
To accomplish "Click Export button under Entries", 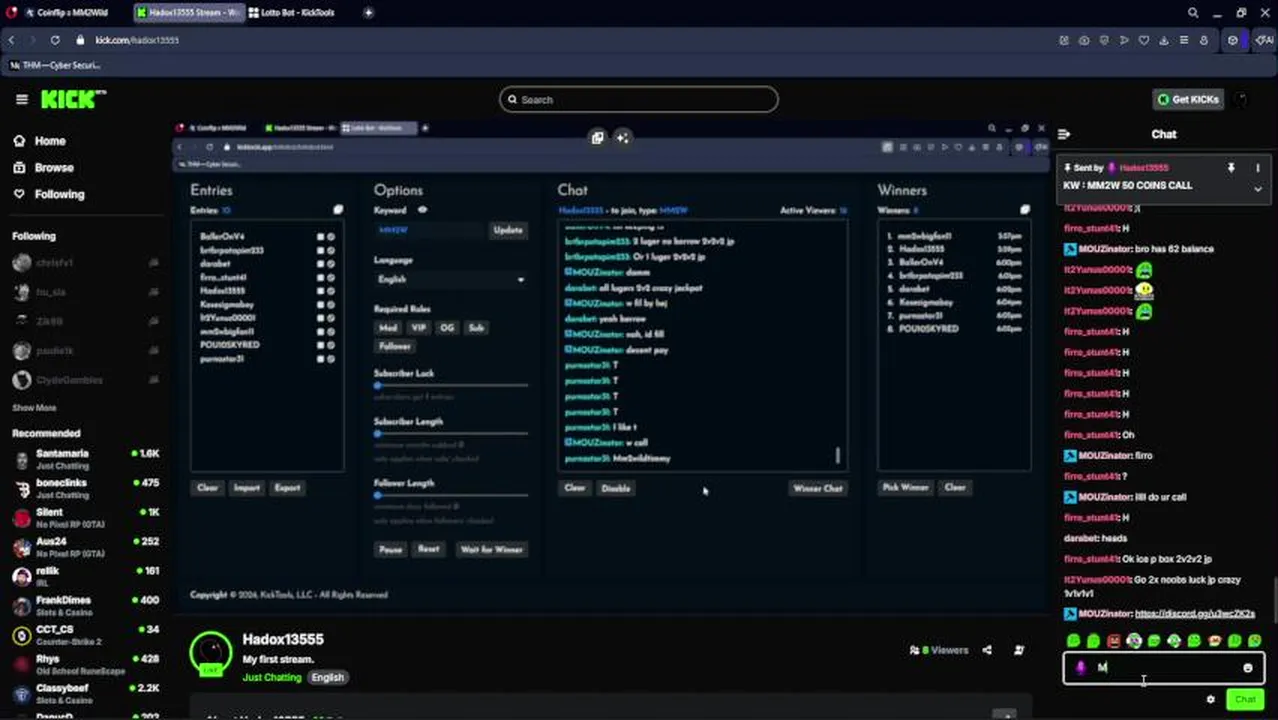I will [x=287, y=488].
